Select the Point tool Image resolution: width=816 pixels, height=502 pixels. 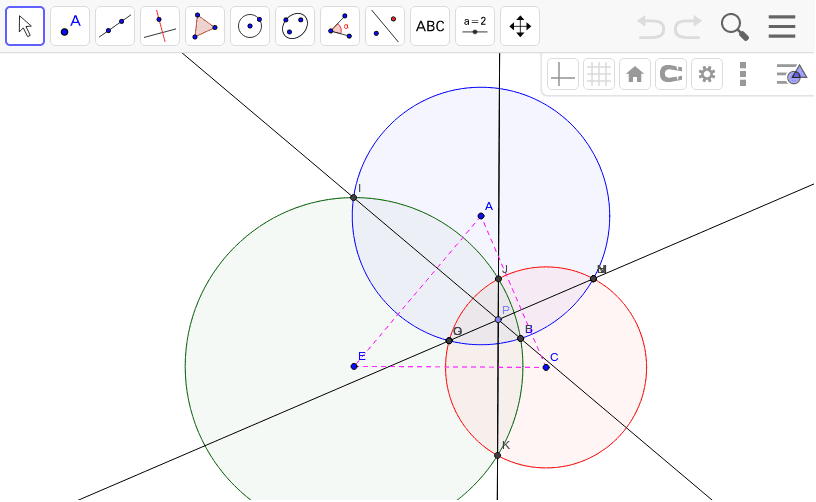[x=70, y=26]
